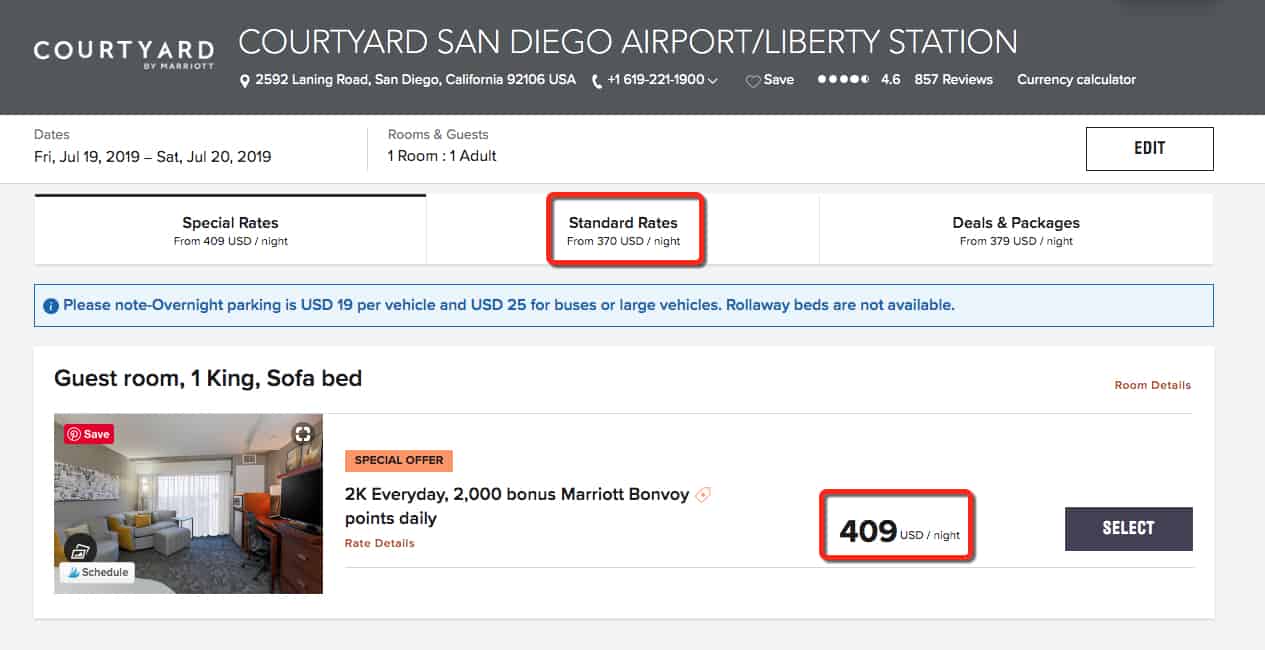The image size is (1265, 650).
Task: Click the heart Save icon in the header
Action: click(x=753, y=81)
